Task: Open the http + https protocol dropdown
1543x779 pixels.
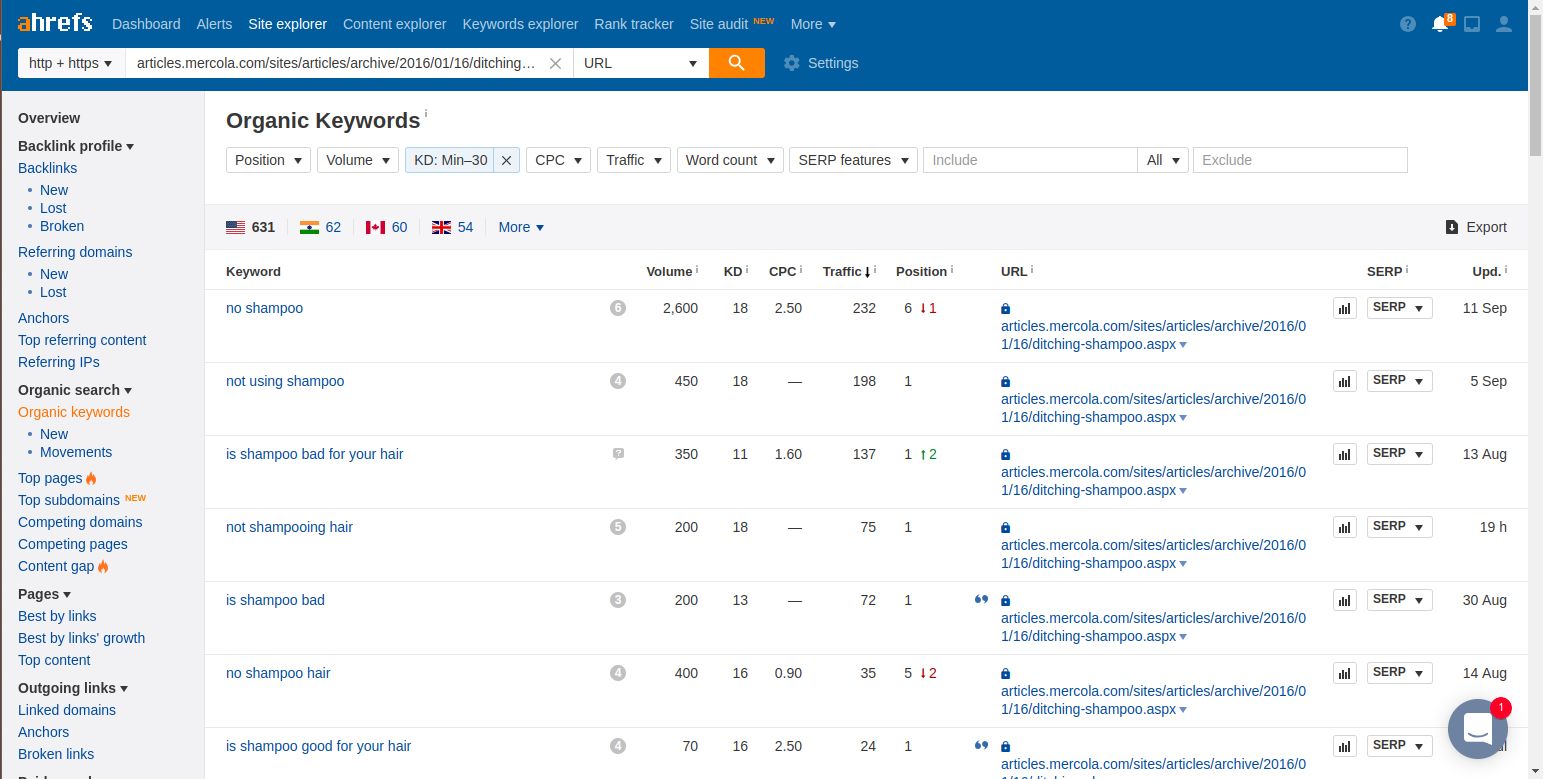Action: (71, 63)
